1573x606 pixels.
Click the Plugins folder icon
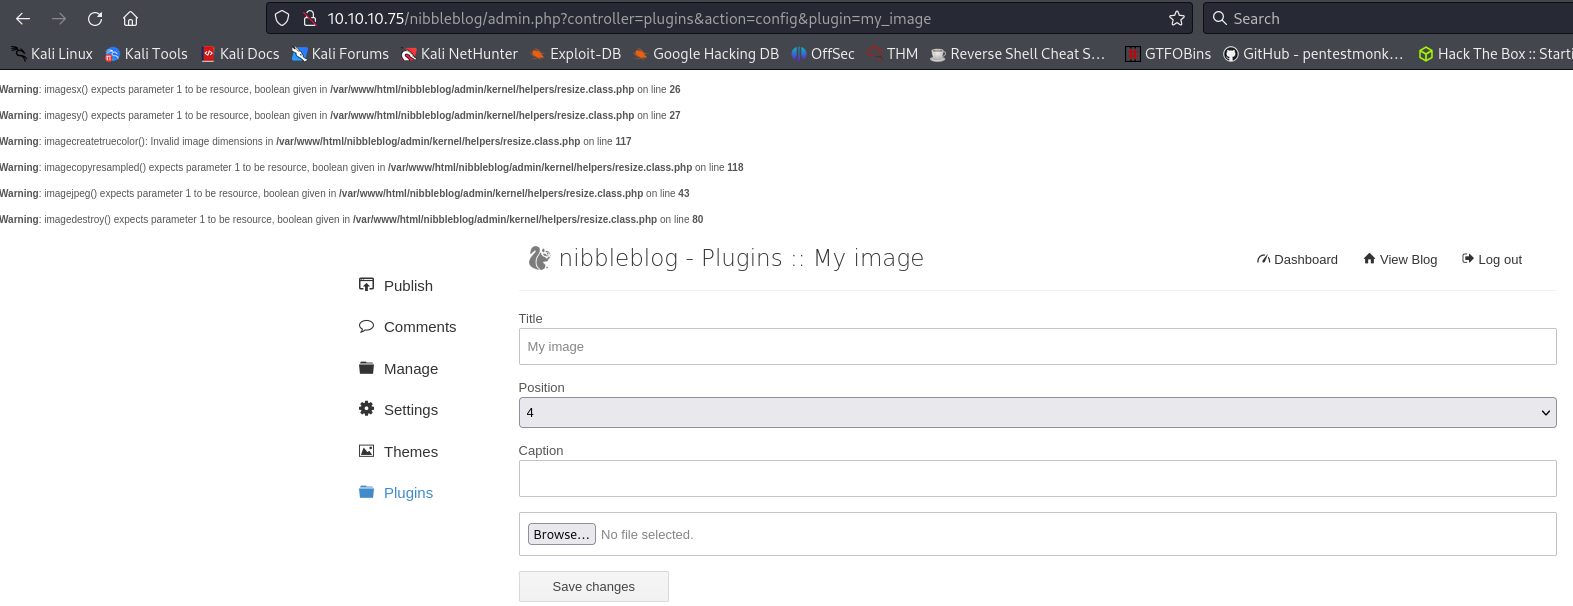click(x=366, y=492)
